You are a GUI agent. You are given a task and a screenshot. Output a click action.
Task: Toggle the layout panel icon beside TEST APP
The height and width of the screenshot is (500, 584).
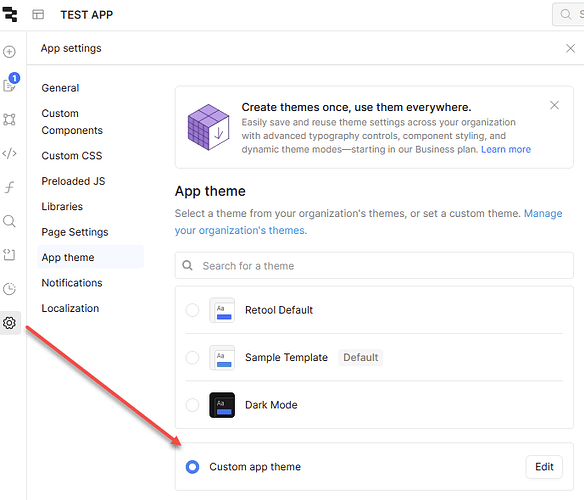(38, 15)
